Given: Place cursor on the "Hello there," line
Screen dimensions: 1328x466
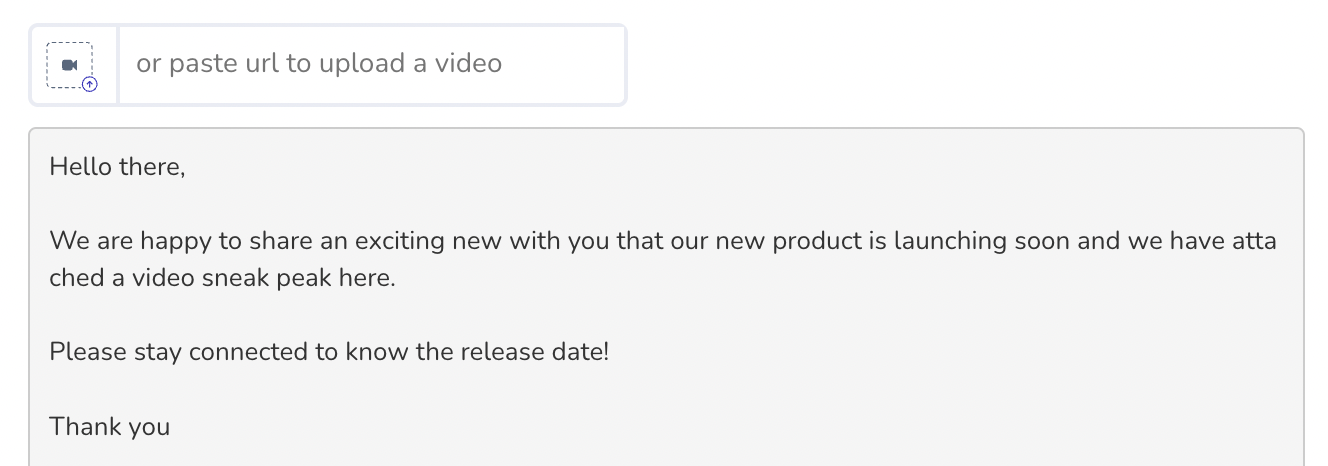Looking at the screenshot, I should coord(118,167).
